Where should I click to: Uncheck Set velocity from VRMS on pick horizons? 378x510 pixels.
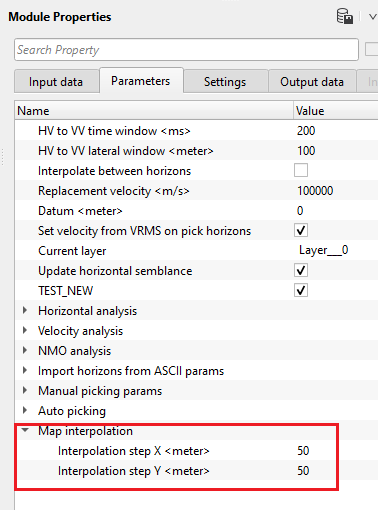tap(301, 230)
